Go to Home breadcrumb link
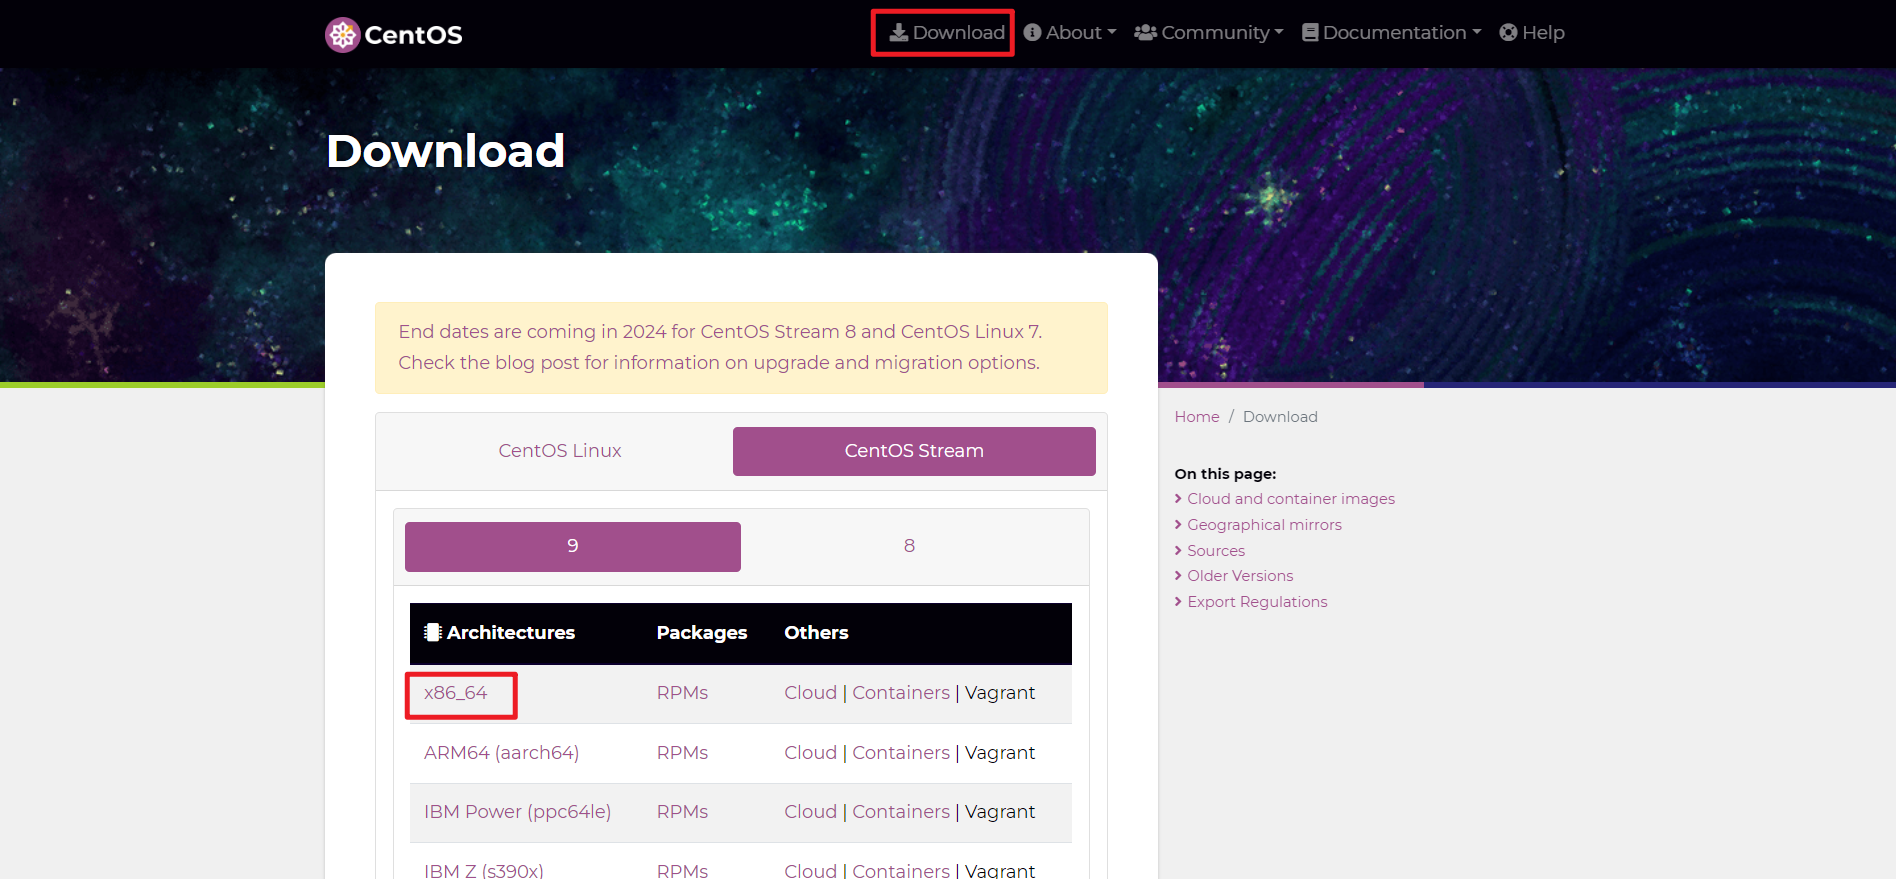1896x879 pixels. (x=1197, y=417)
